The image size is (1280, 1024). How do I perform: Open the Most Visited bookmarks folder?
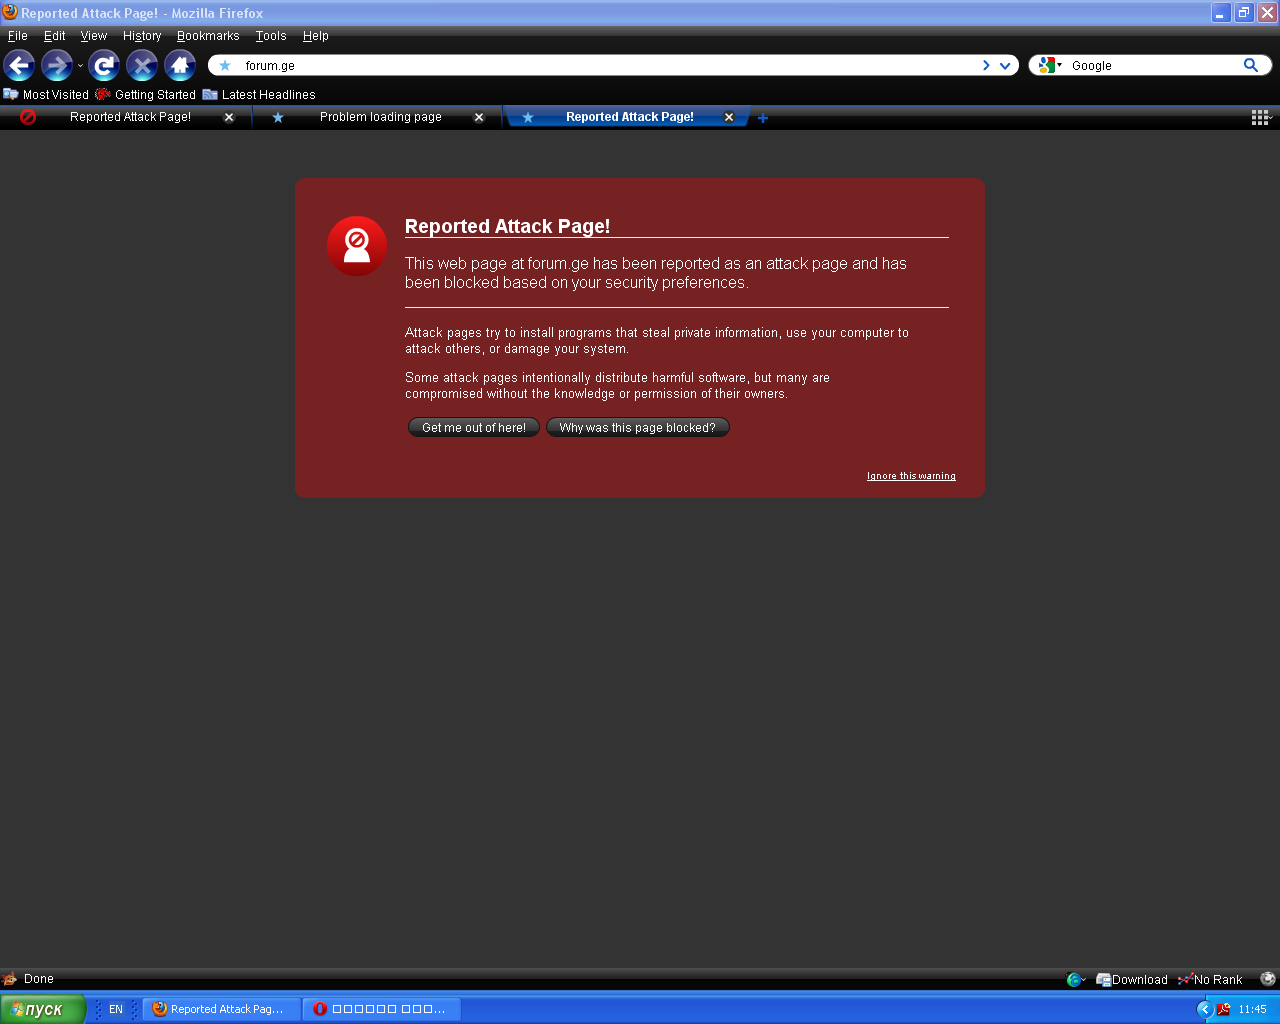(46, 95)
